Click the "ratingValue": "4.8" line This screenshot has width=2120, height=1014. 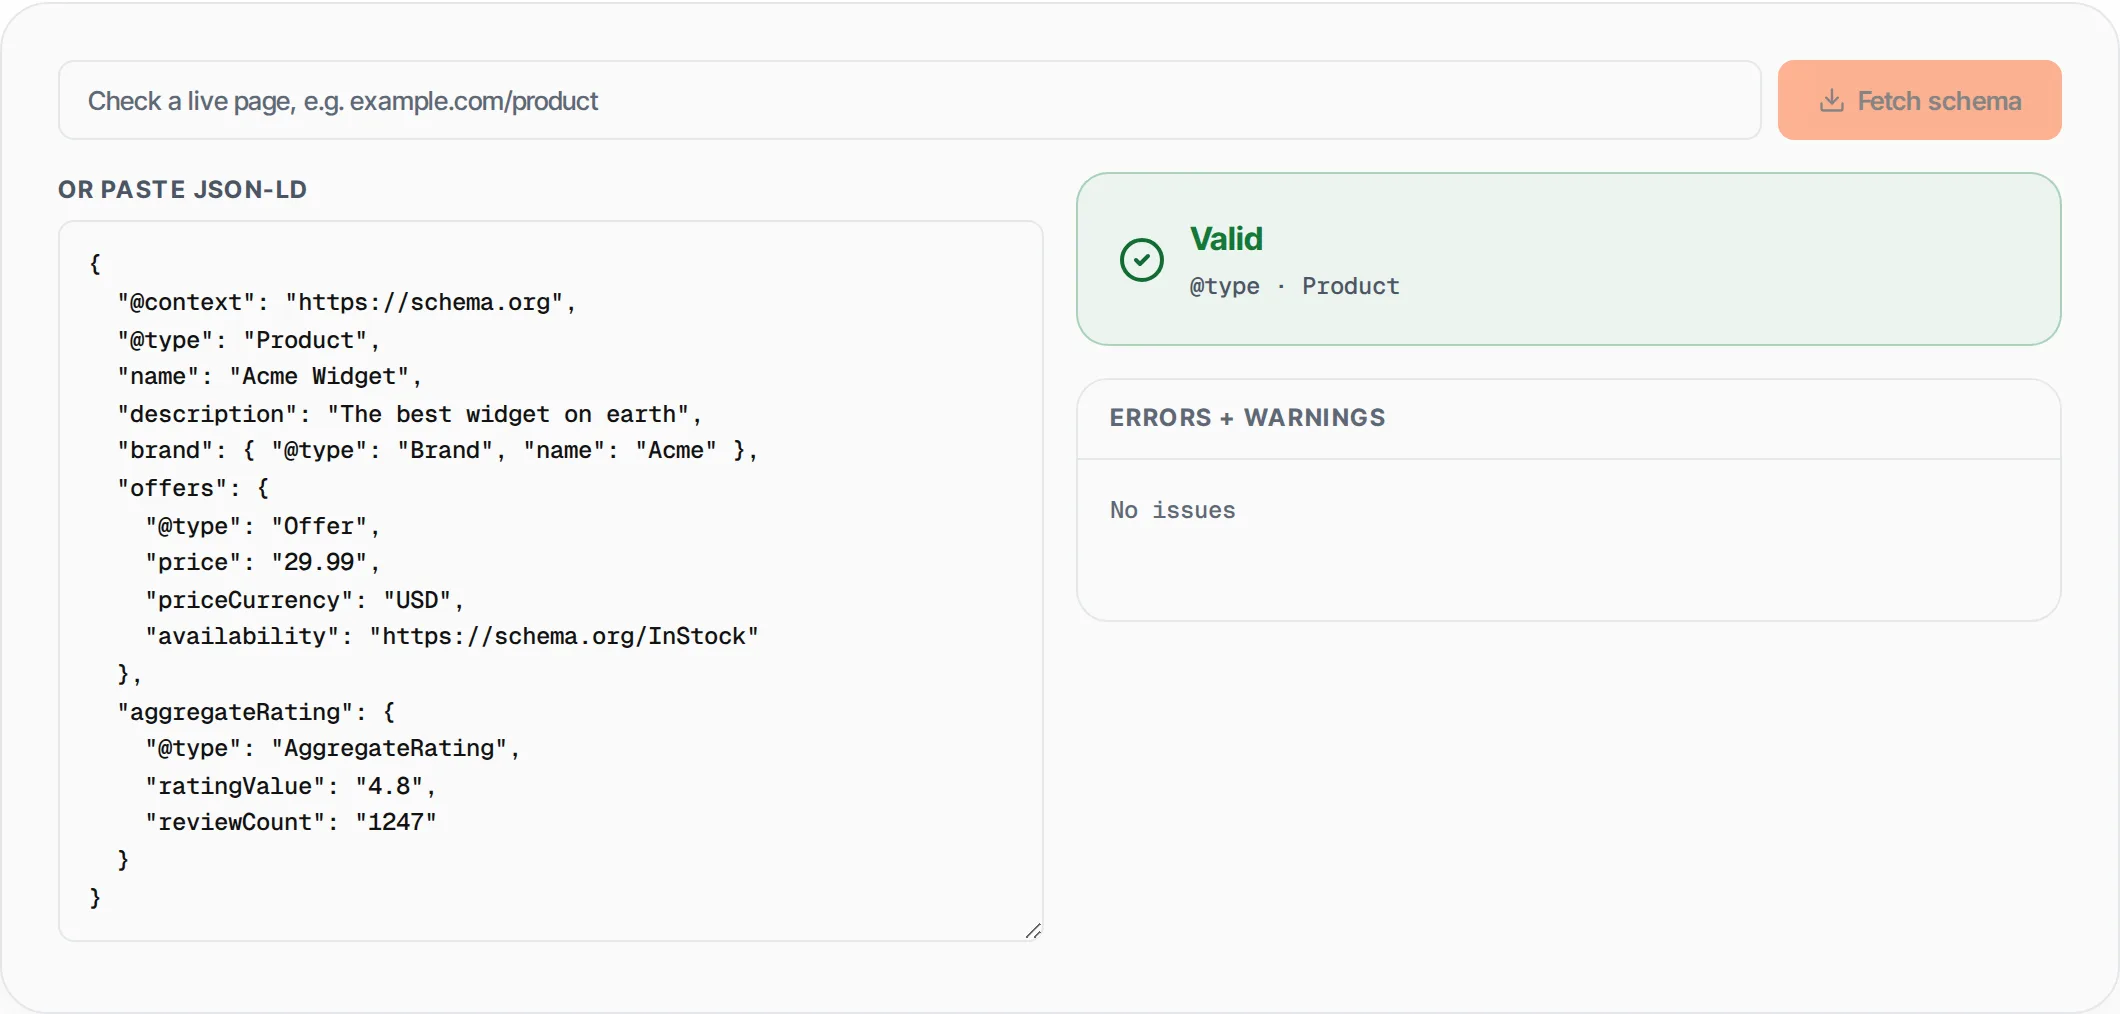290,786
